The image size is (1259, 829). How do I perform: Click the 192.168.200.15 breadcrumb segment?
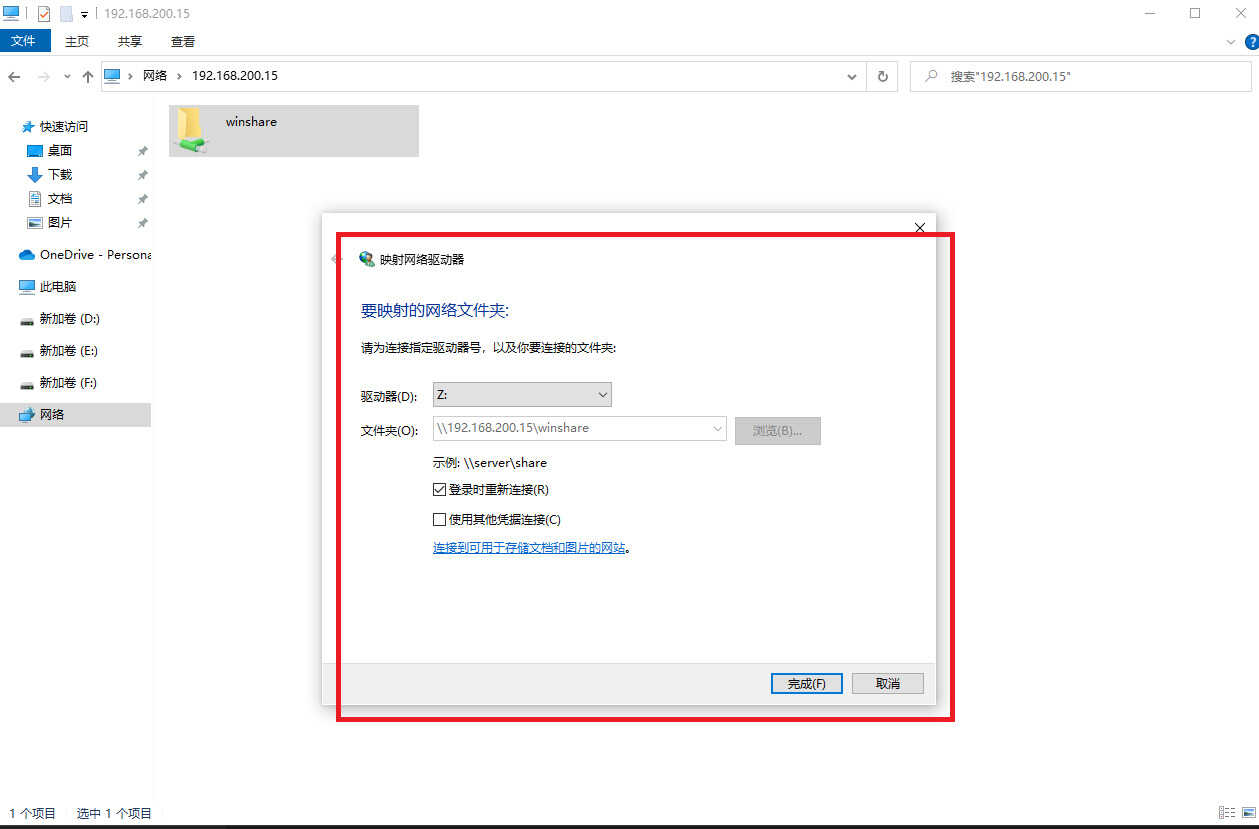234,76
